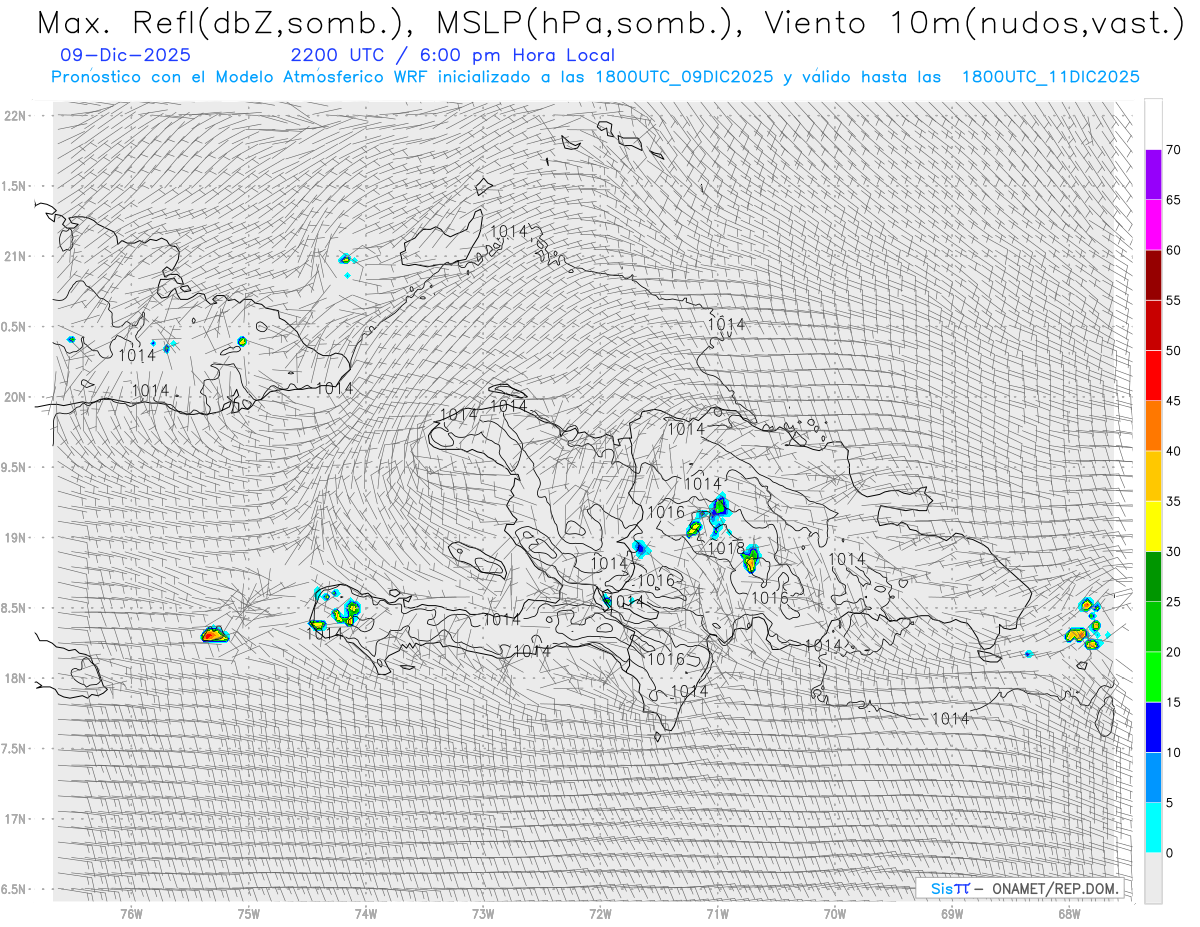Select the yellow 30-35 dBZ legend color

pyautogui.click(x=1153, y=526)
